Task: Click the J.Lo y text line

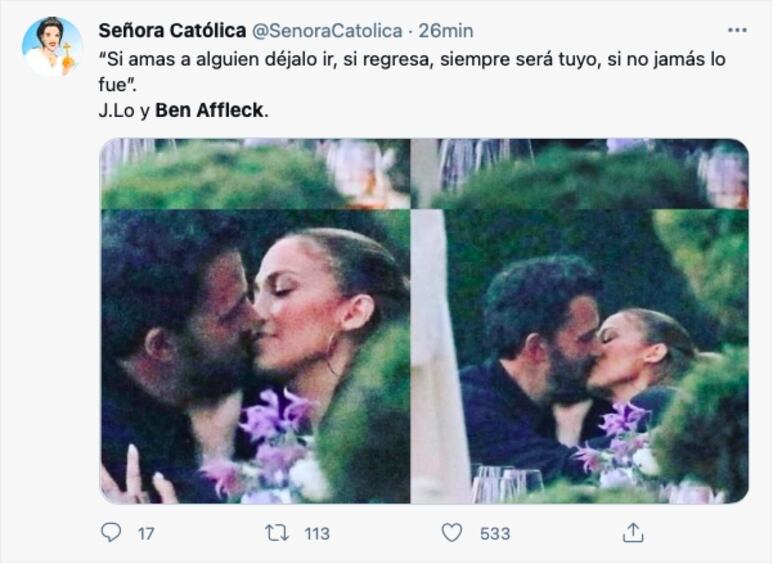Action: pos(124,110)
